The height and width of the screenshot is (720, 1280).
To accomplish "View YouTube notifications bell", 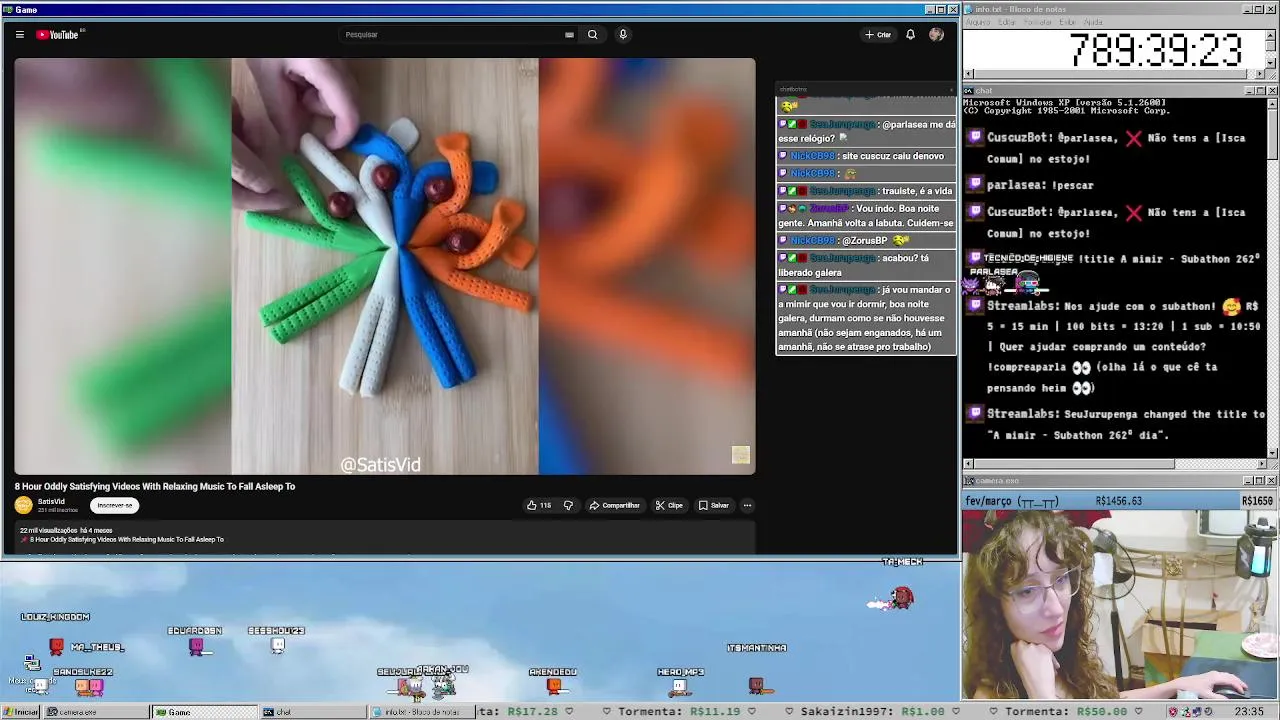I will click(910, 34).
